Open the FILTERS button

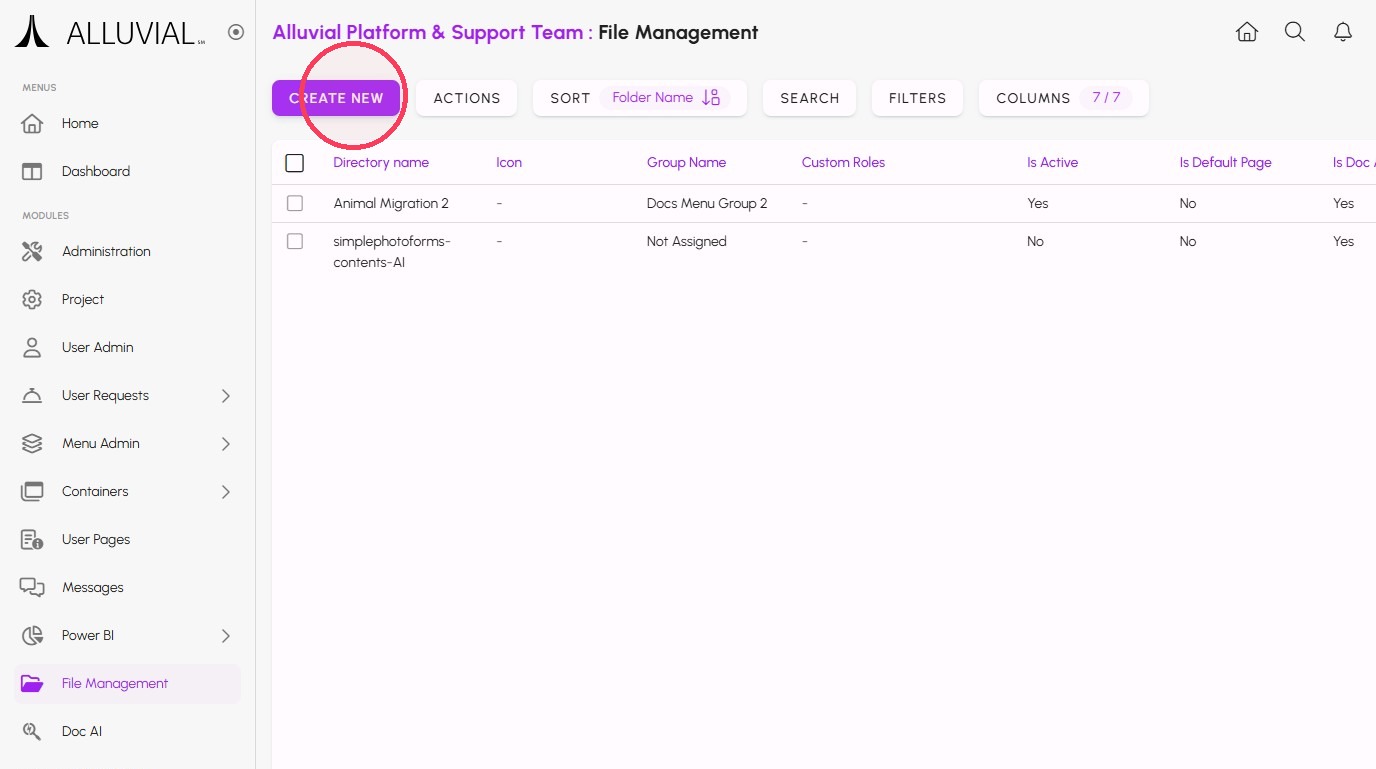[x=917, y=98]
